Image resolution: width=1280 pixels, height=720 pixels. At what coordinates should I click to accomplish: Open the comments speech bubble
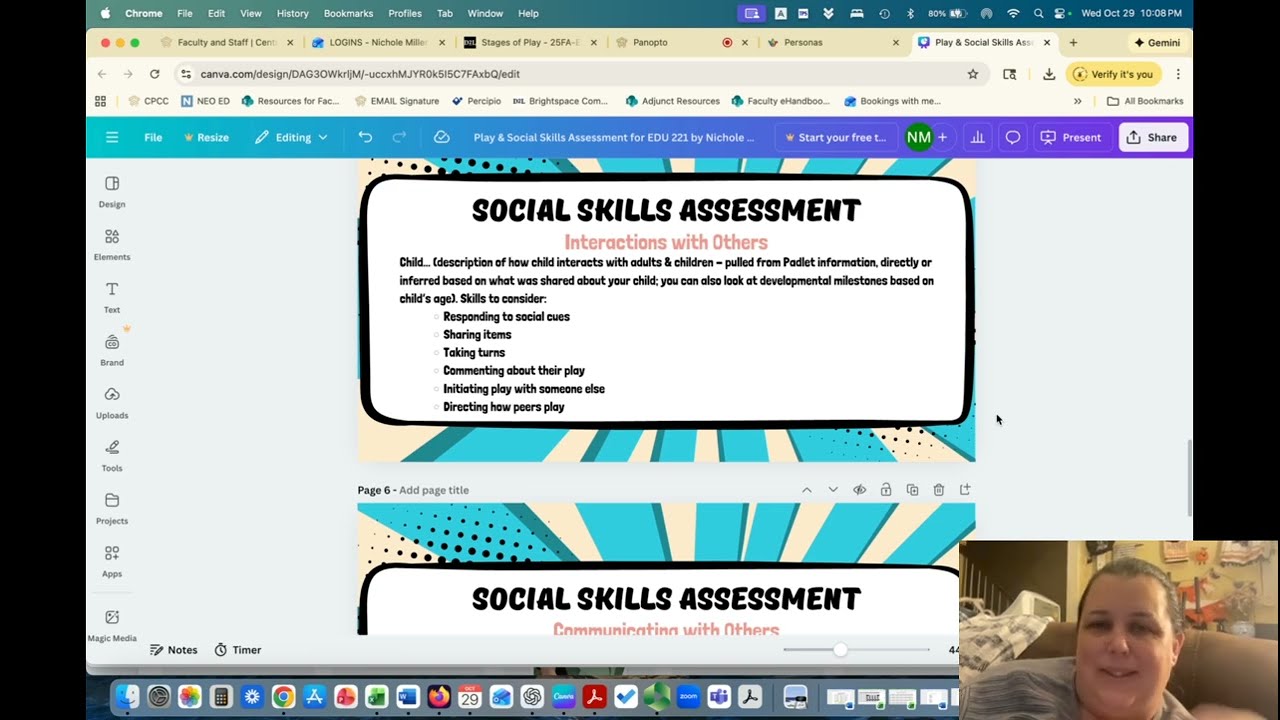pyautogui.click(x=1012, y=137)
